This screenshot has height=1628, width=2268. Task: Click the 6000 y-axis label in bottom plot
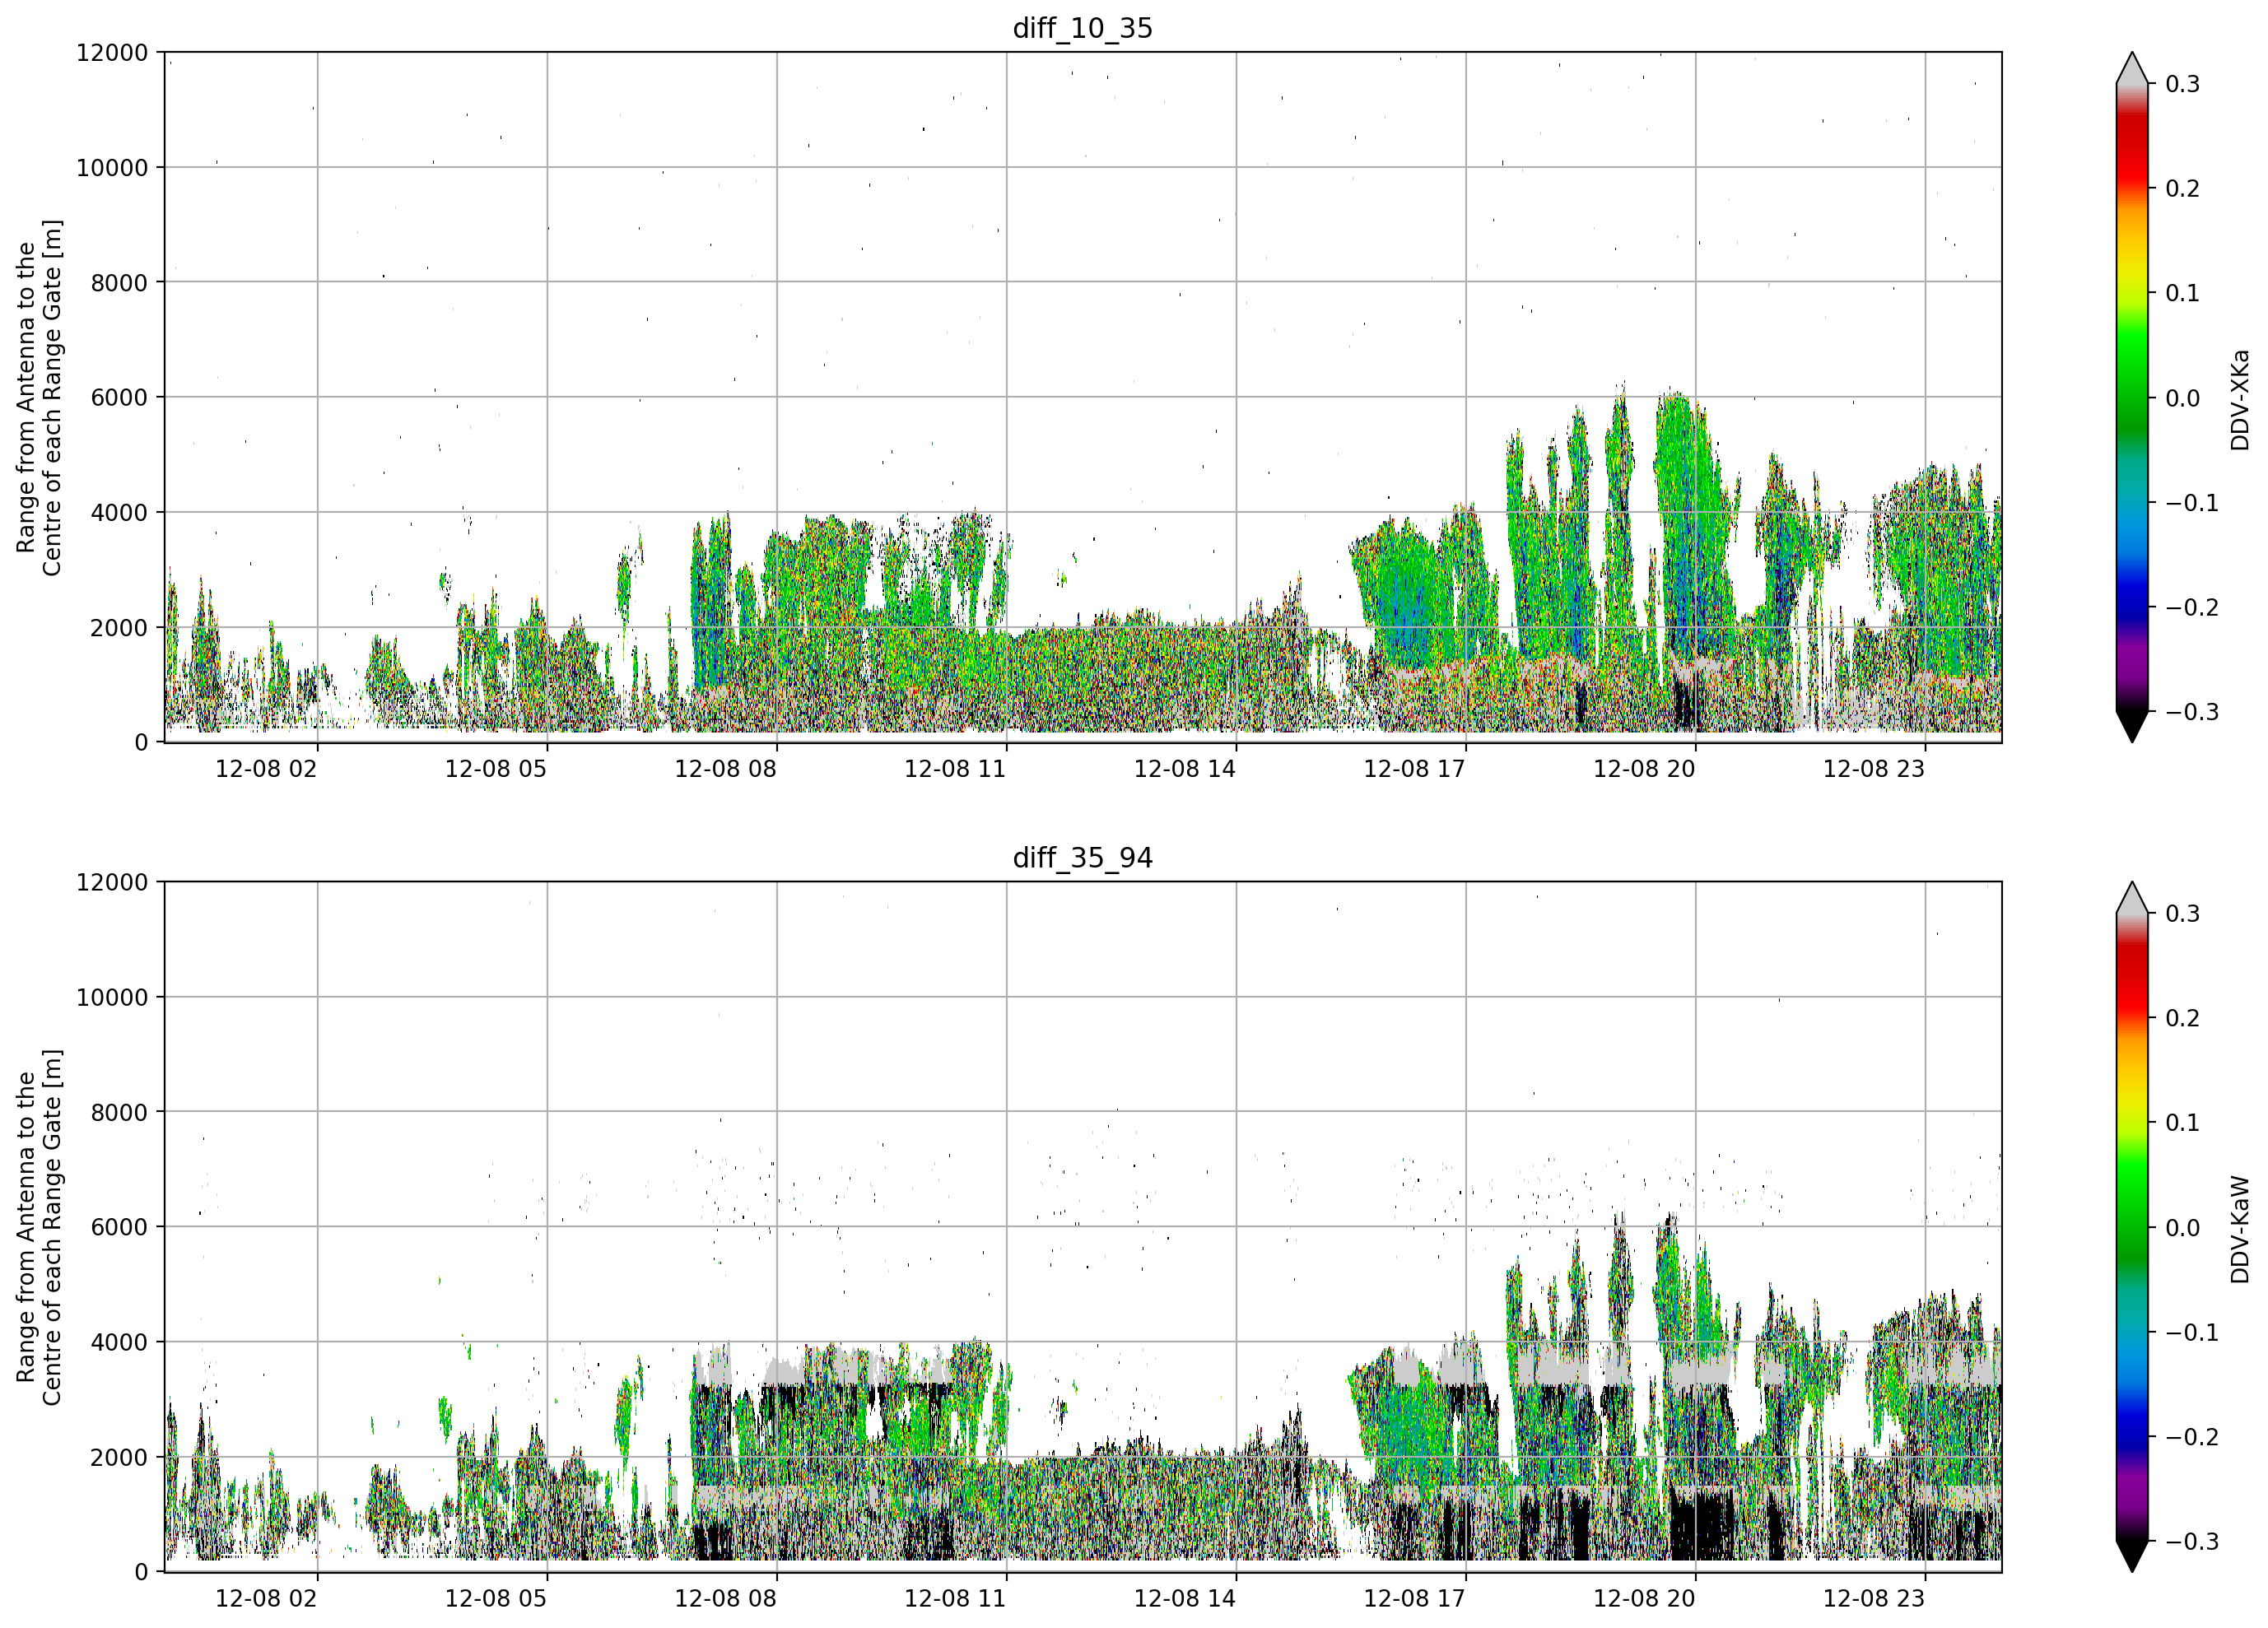point(119,1227)
